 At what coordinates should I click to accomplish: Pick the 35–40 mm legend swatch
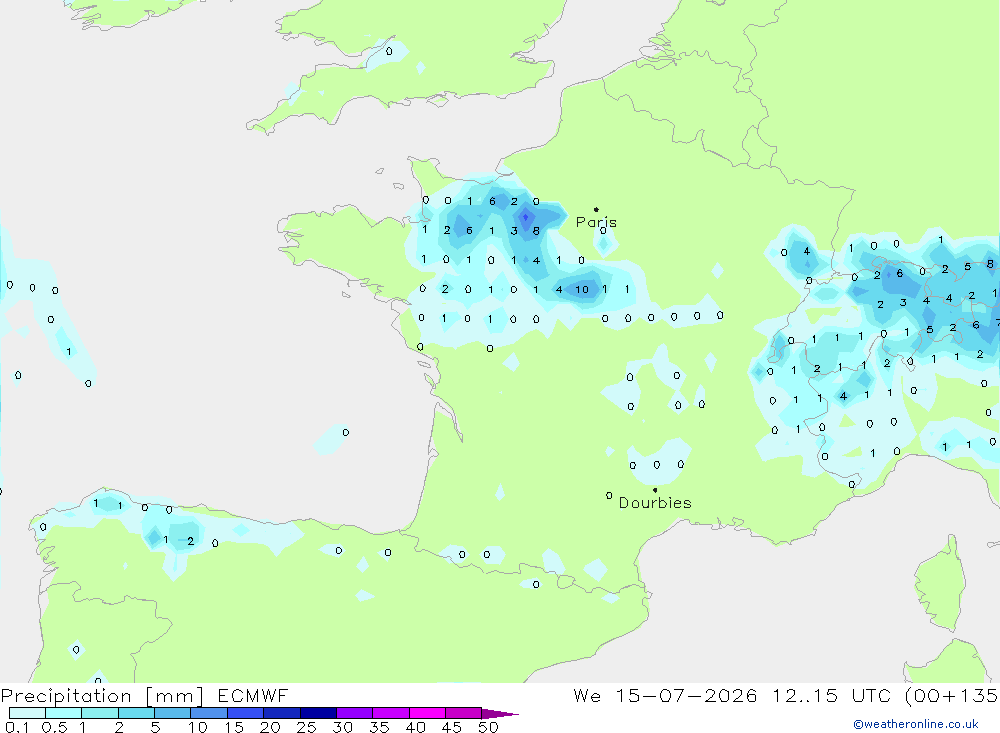[x=391, y=713]
